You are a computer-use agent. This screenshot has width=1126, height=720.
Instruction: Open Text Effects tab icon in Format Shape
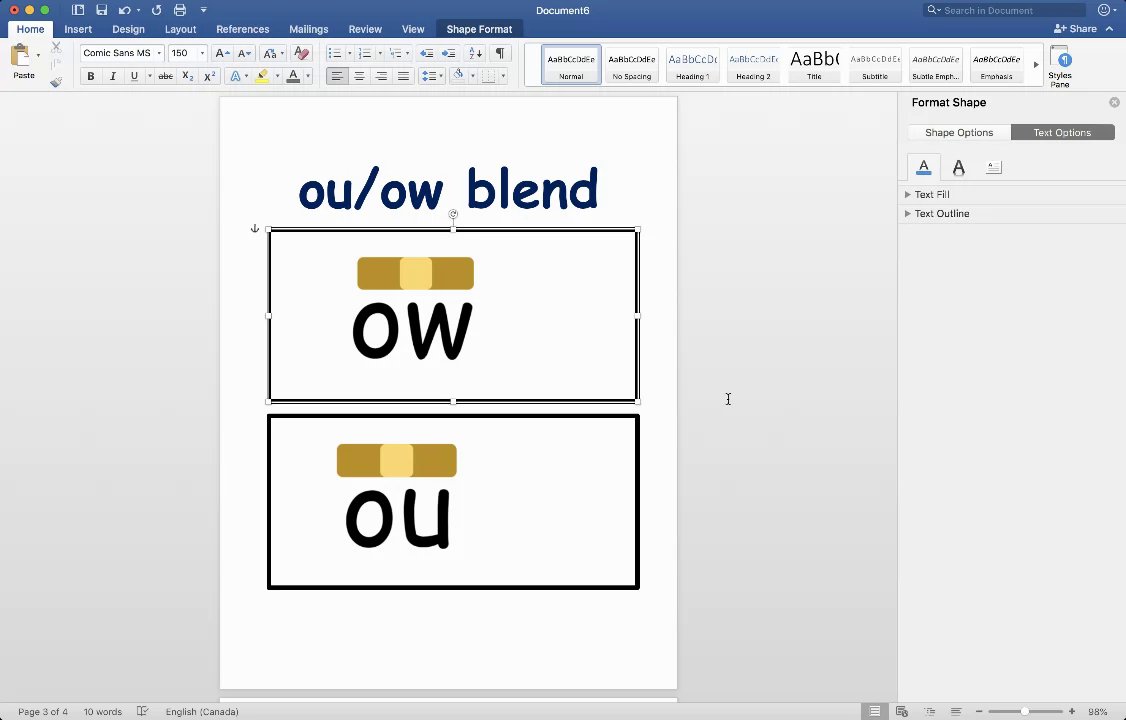959,167
